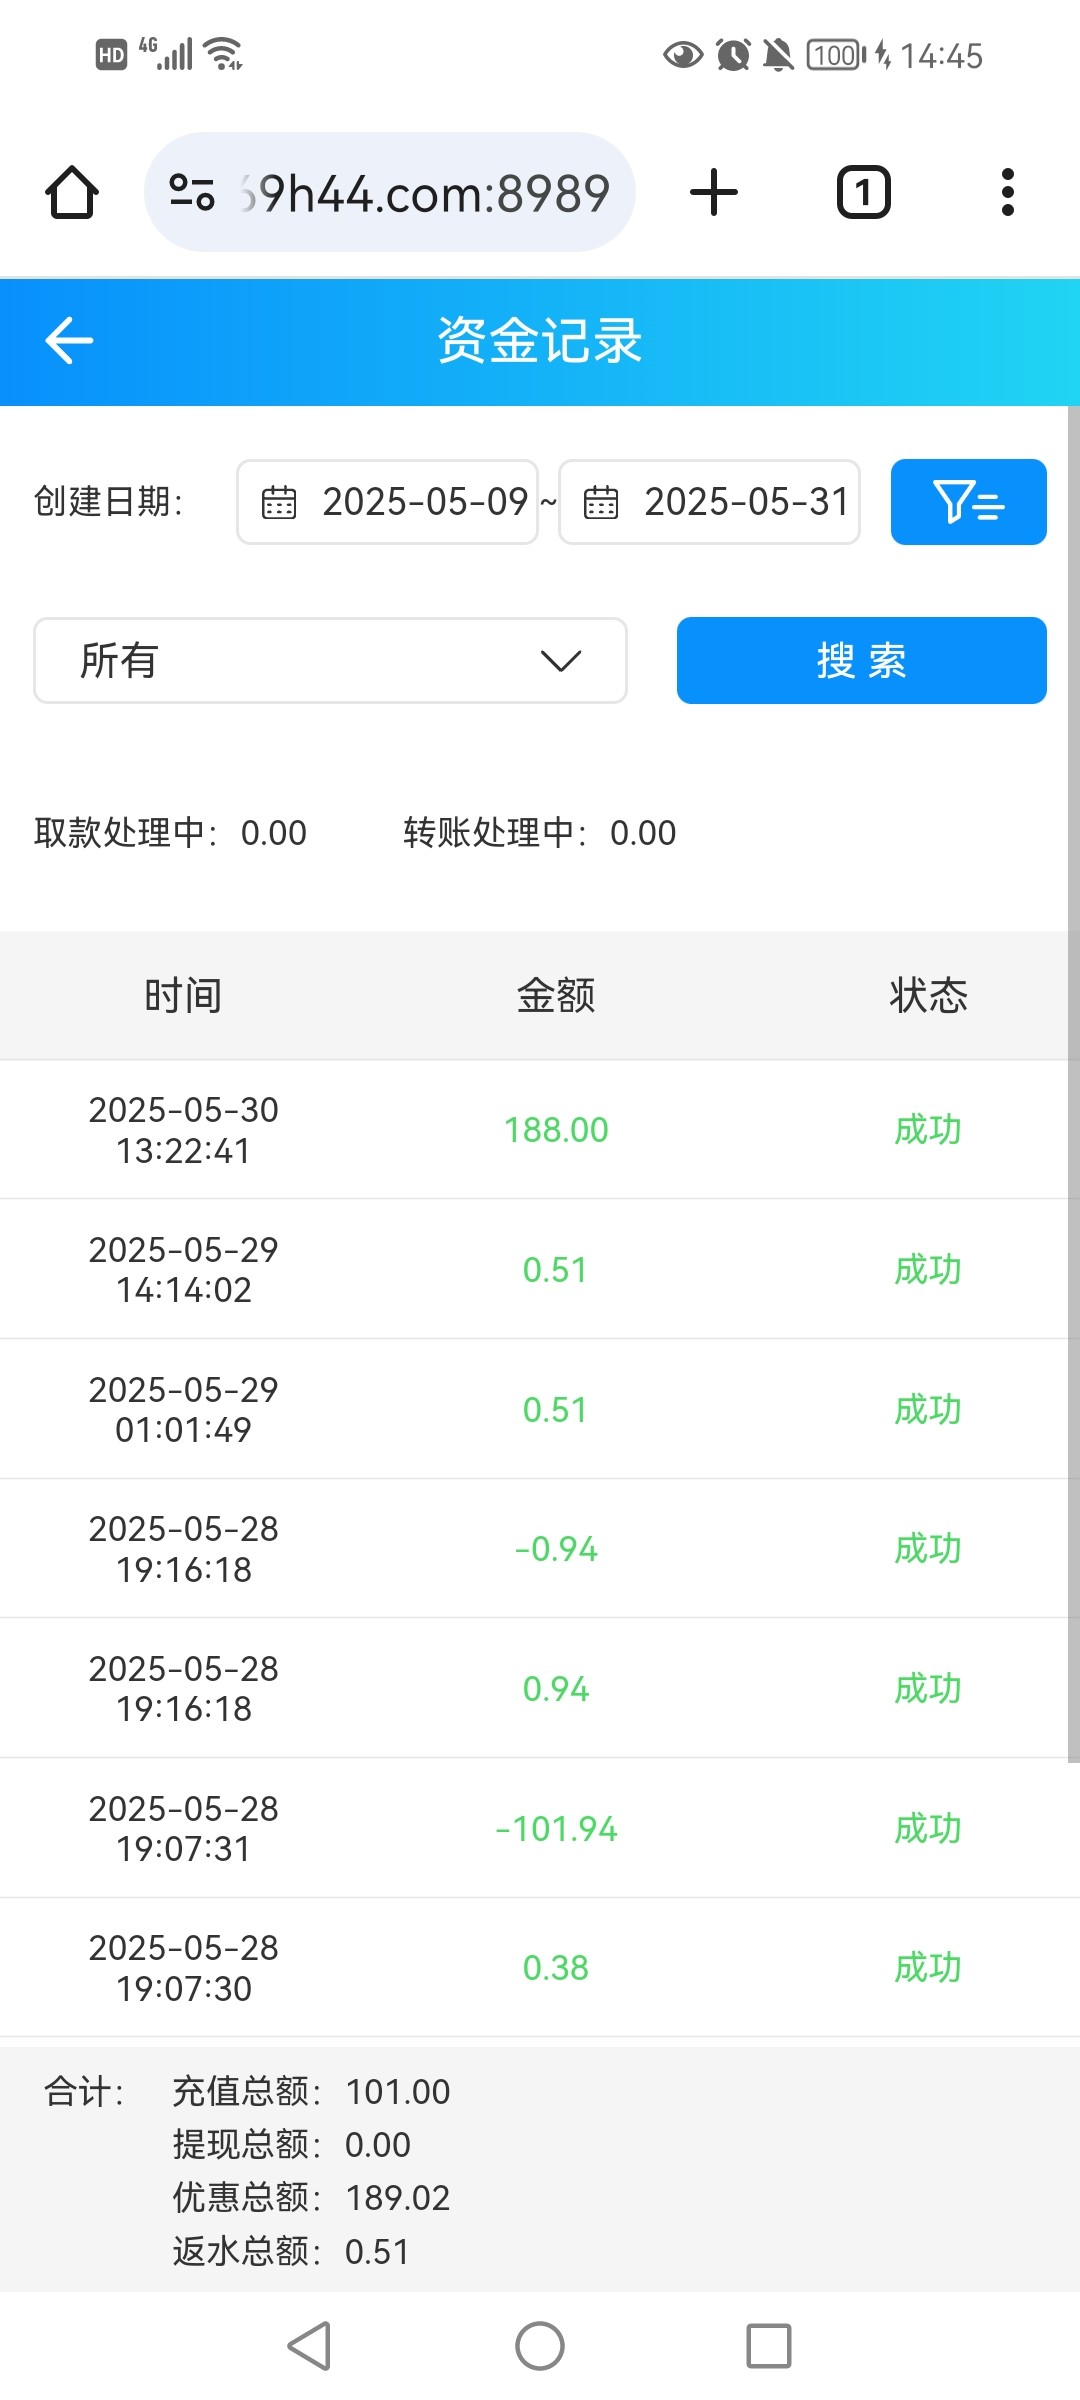Open start date picker 2025-05-09
The height and width of the screenshot is (2400, 1080).
(x=424, y=502)
